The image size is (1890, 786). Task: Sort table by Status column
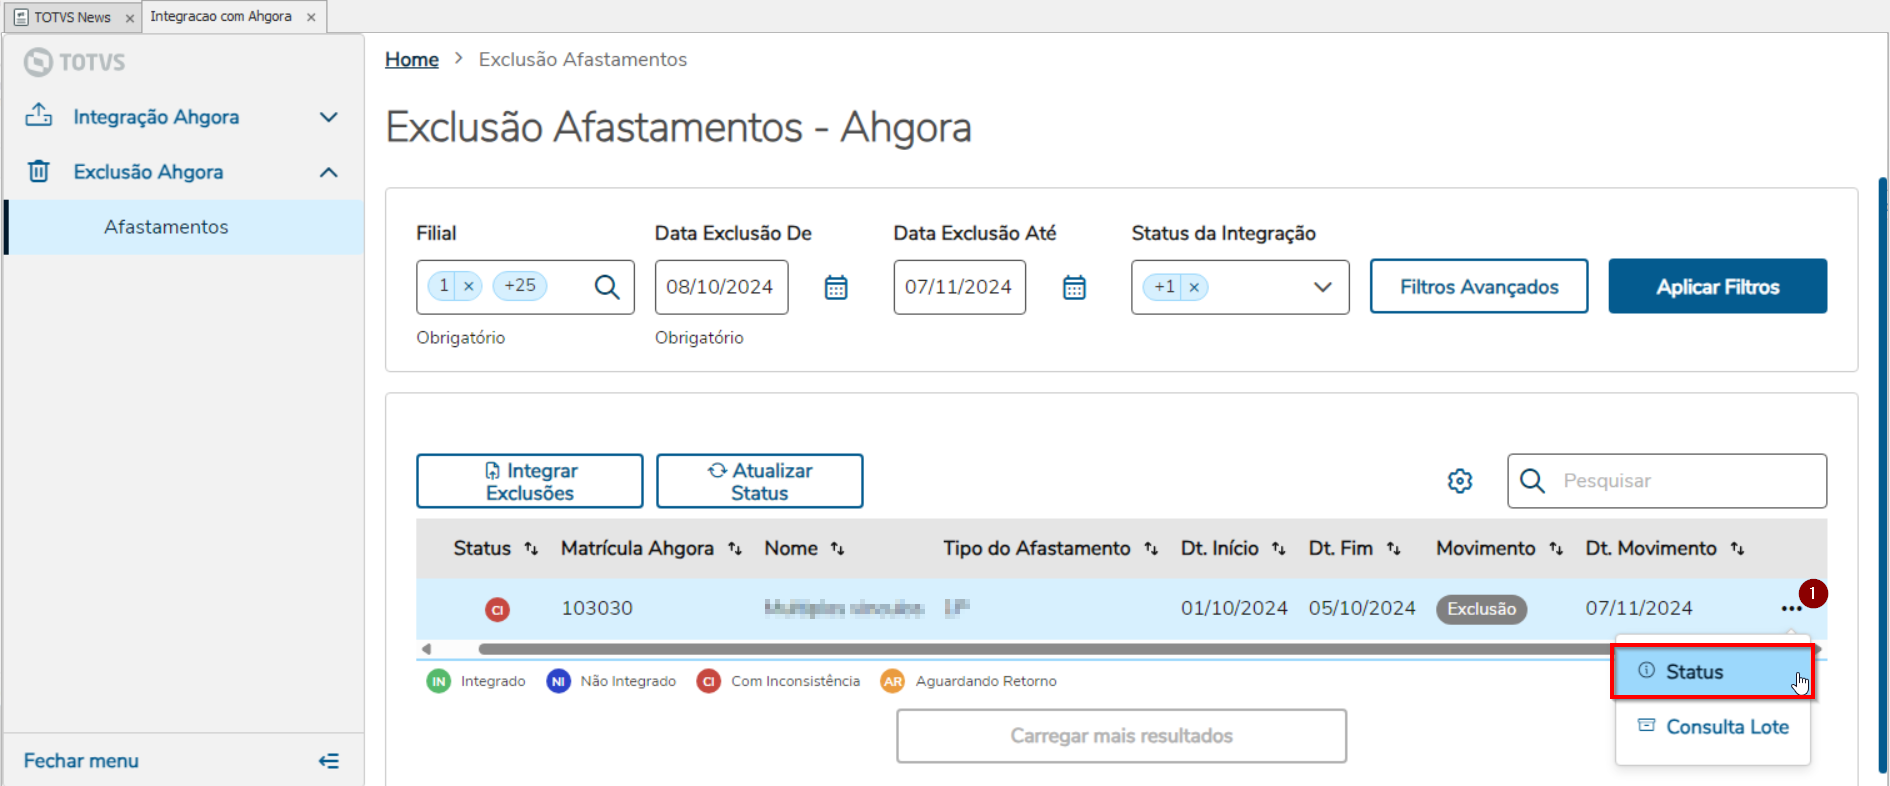531,549
